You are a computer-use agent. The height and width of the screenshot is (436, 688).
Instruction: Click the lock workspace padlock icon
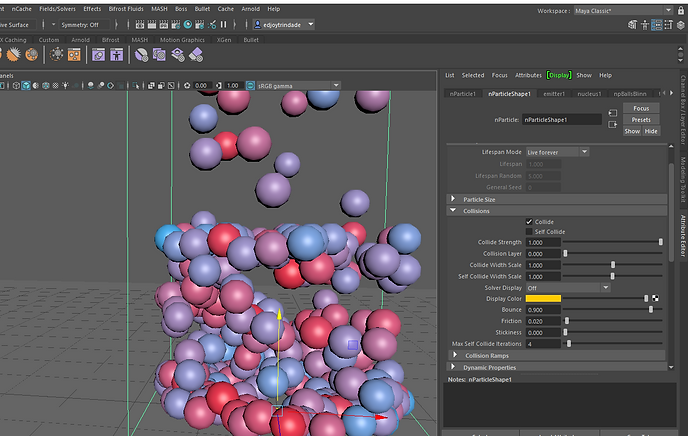pos(681,11)
